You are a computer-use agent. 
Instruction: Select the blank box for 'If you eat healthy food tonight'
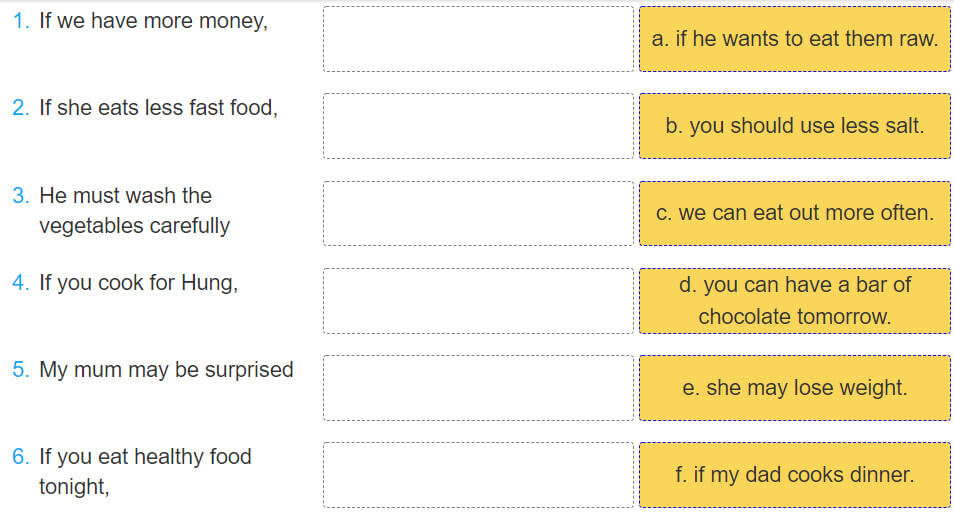(x=478, y=474)
